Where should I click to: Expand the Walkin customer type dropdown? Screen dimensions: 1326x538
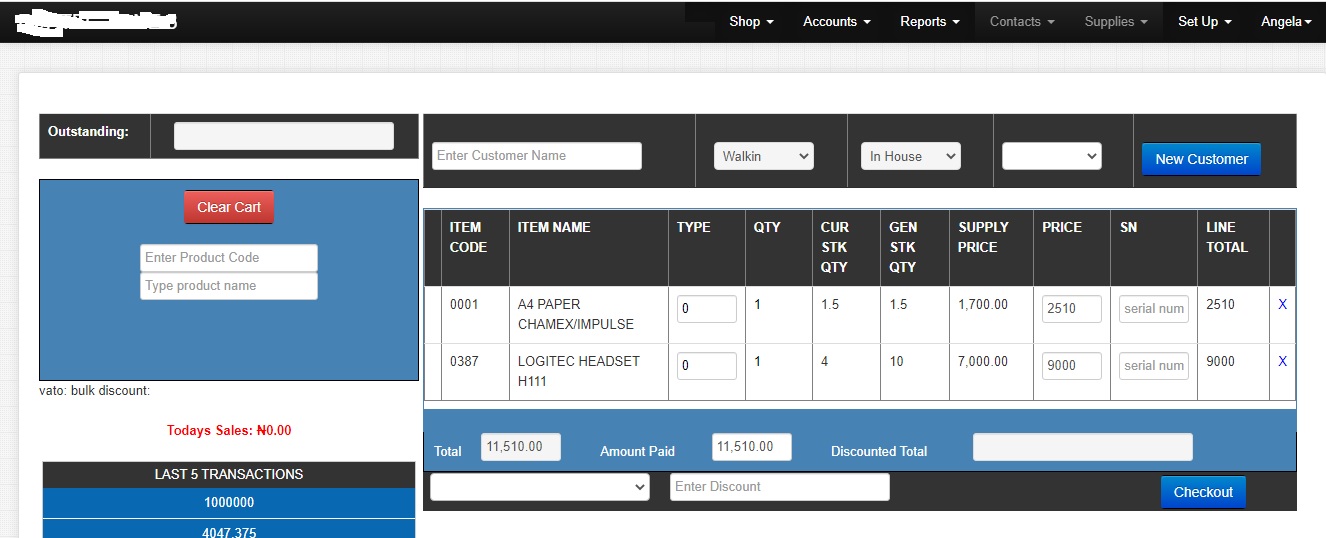click(x=764, y=156)
